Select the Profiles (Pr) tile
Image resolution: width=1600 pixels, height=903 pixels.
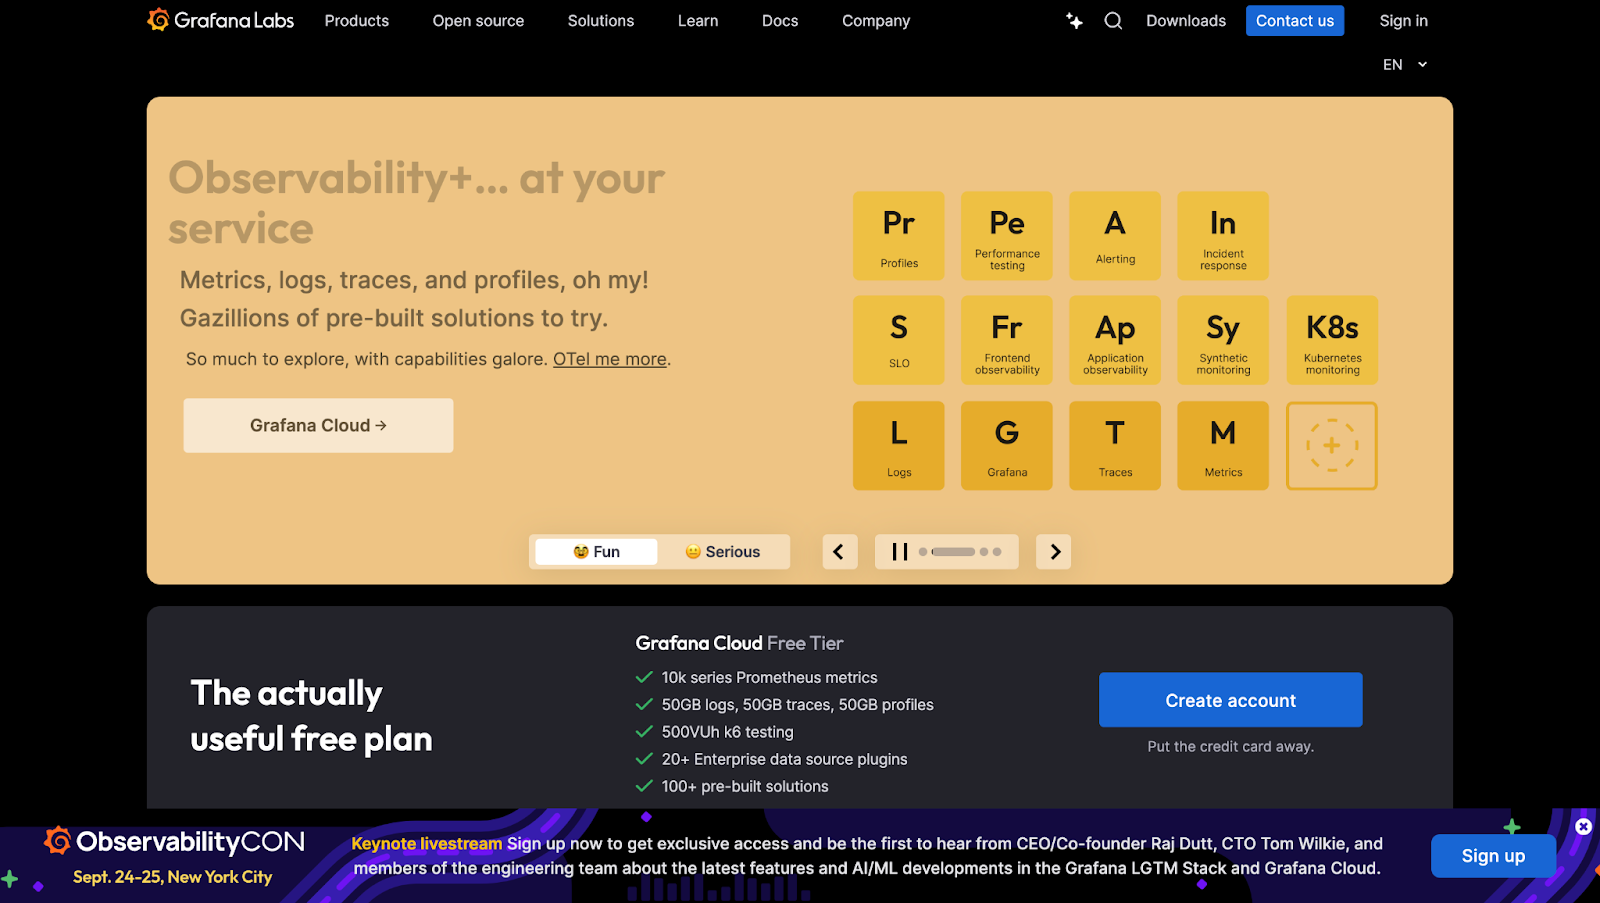(x=899, y=236)
